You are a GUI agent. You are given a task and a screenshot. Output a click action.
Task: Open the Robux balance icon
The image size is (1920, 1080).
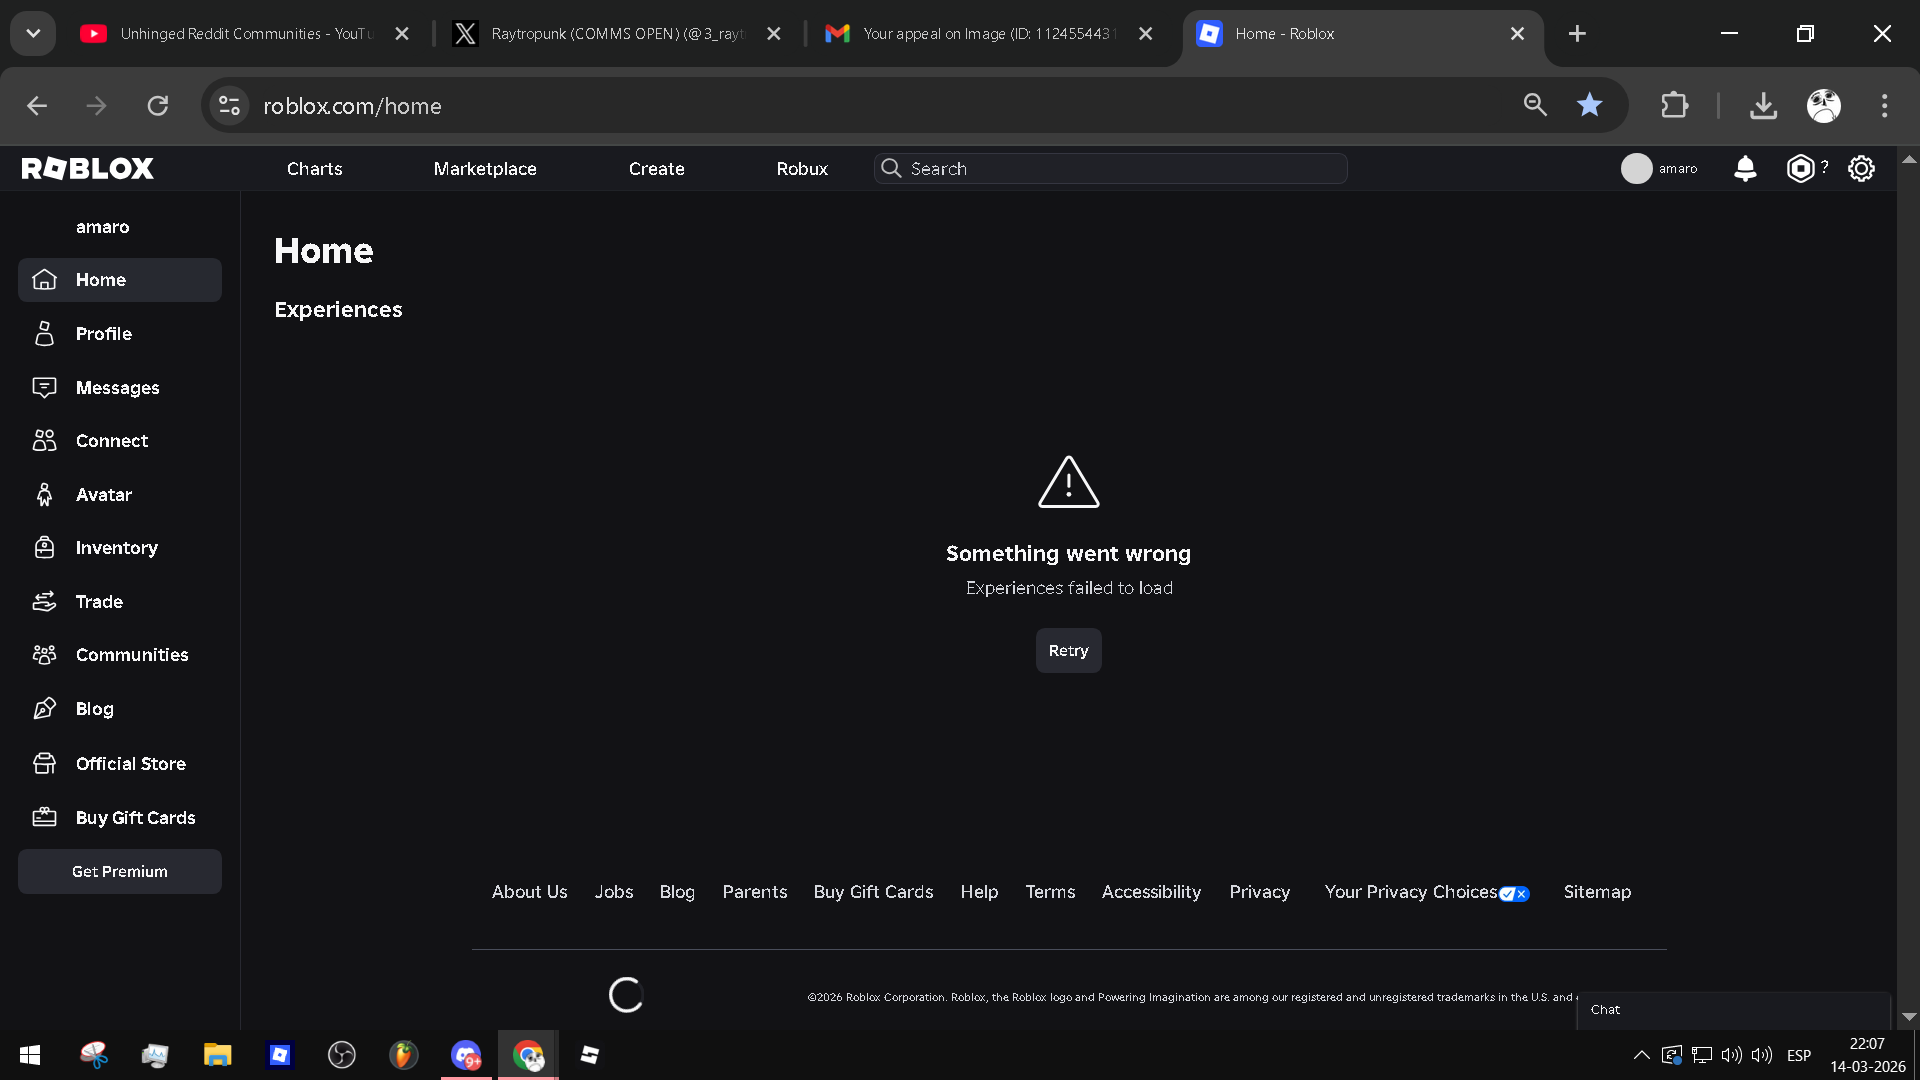click(1800, 168)
